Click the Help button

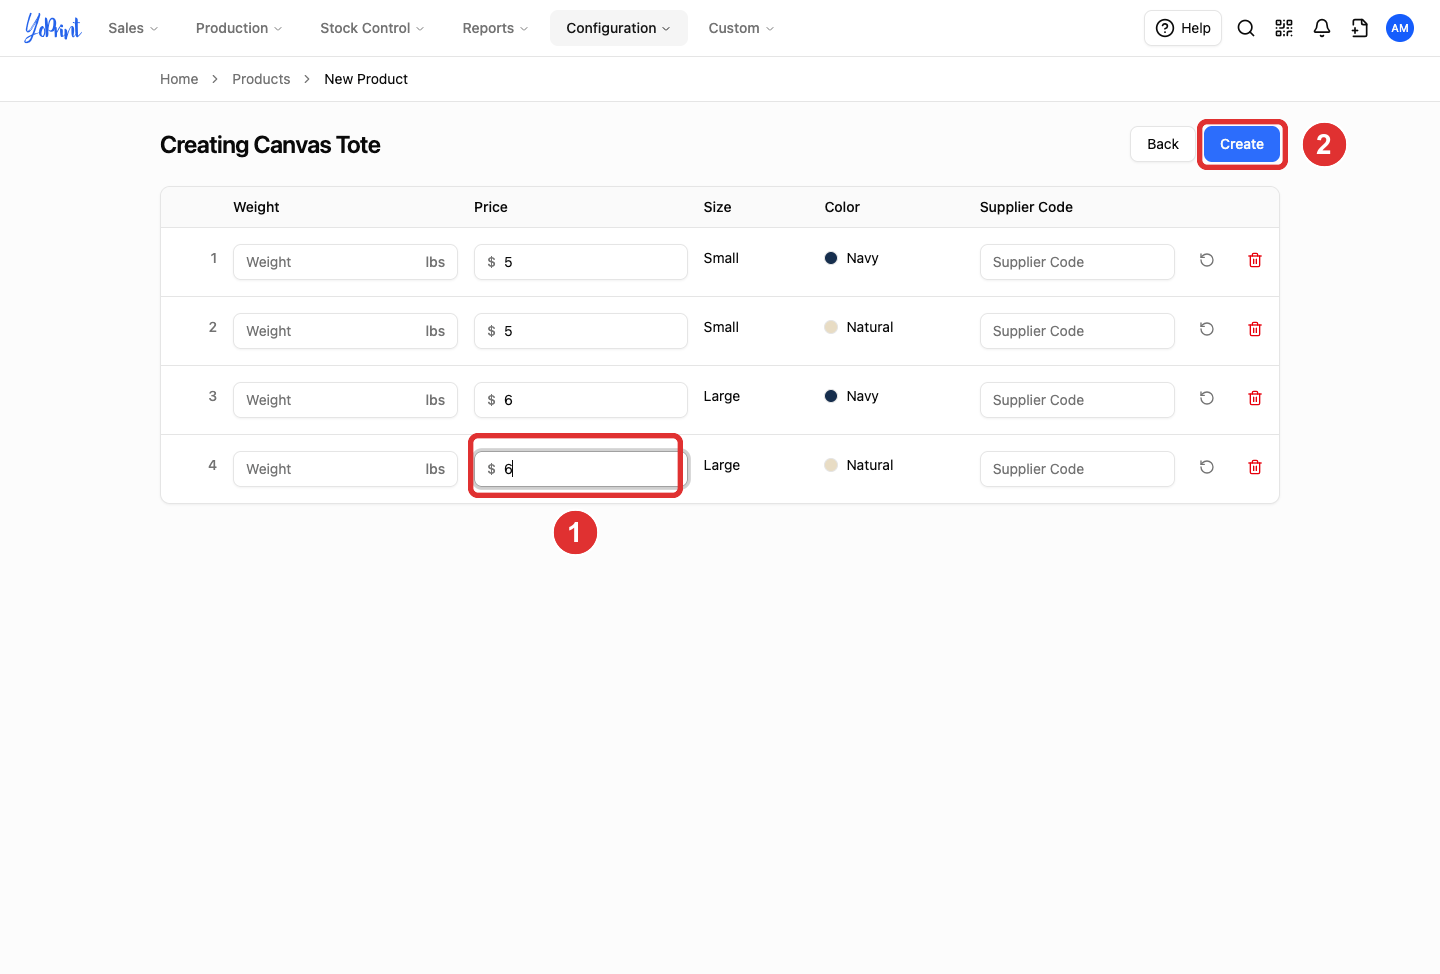pos(1183,28)
